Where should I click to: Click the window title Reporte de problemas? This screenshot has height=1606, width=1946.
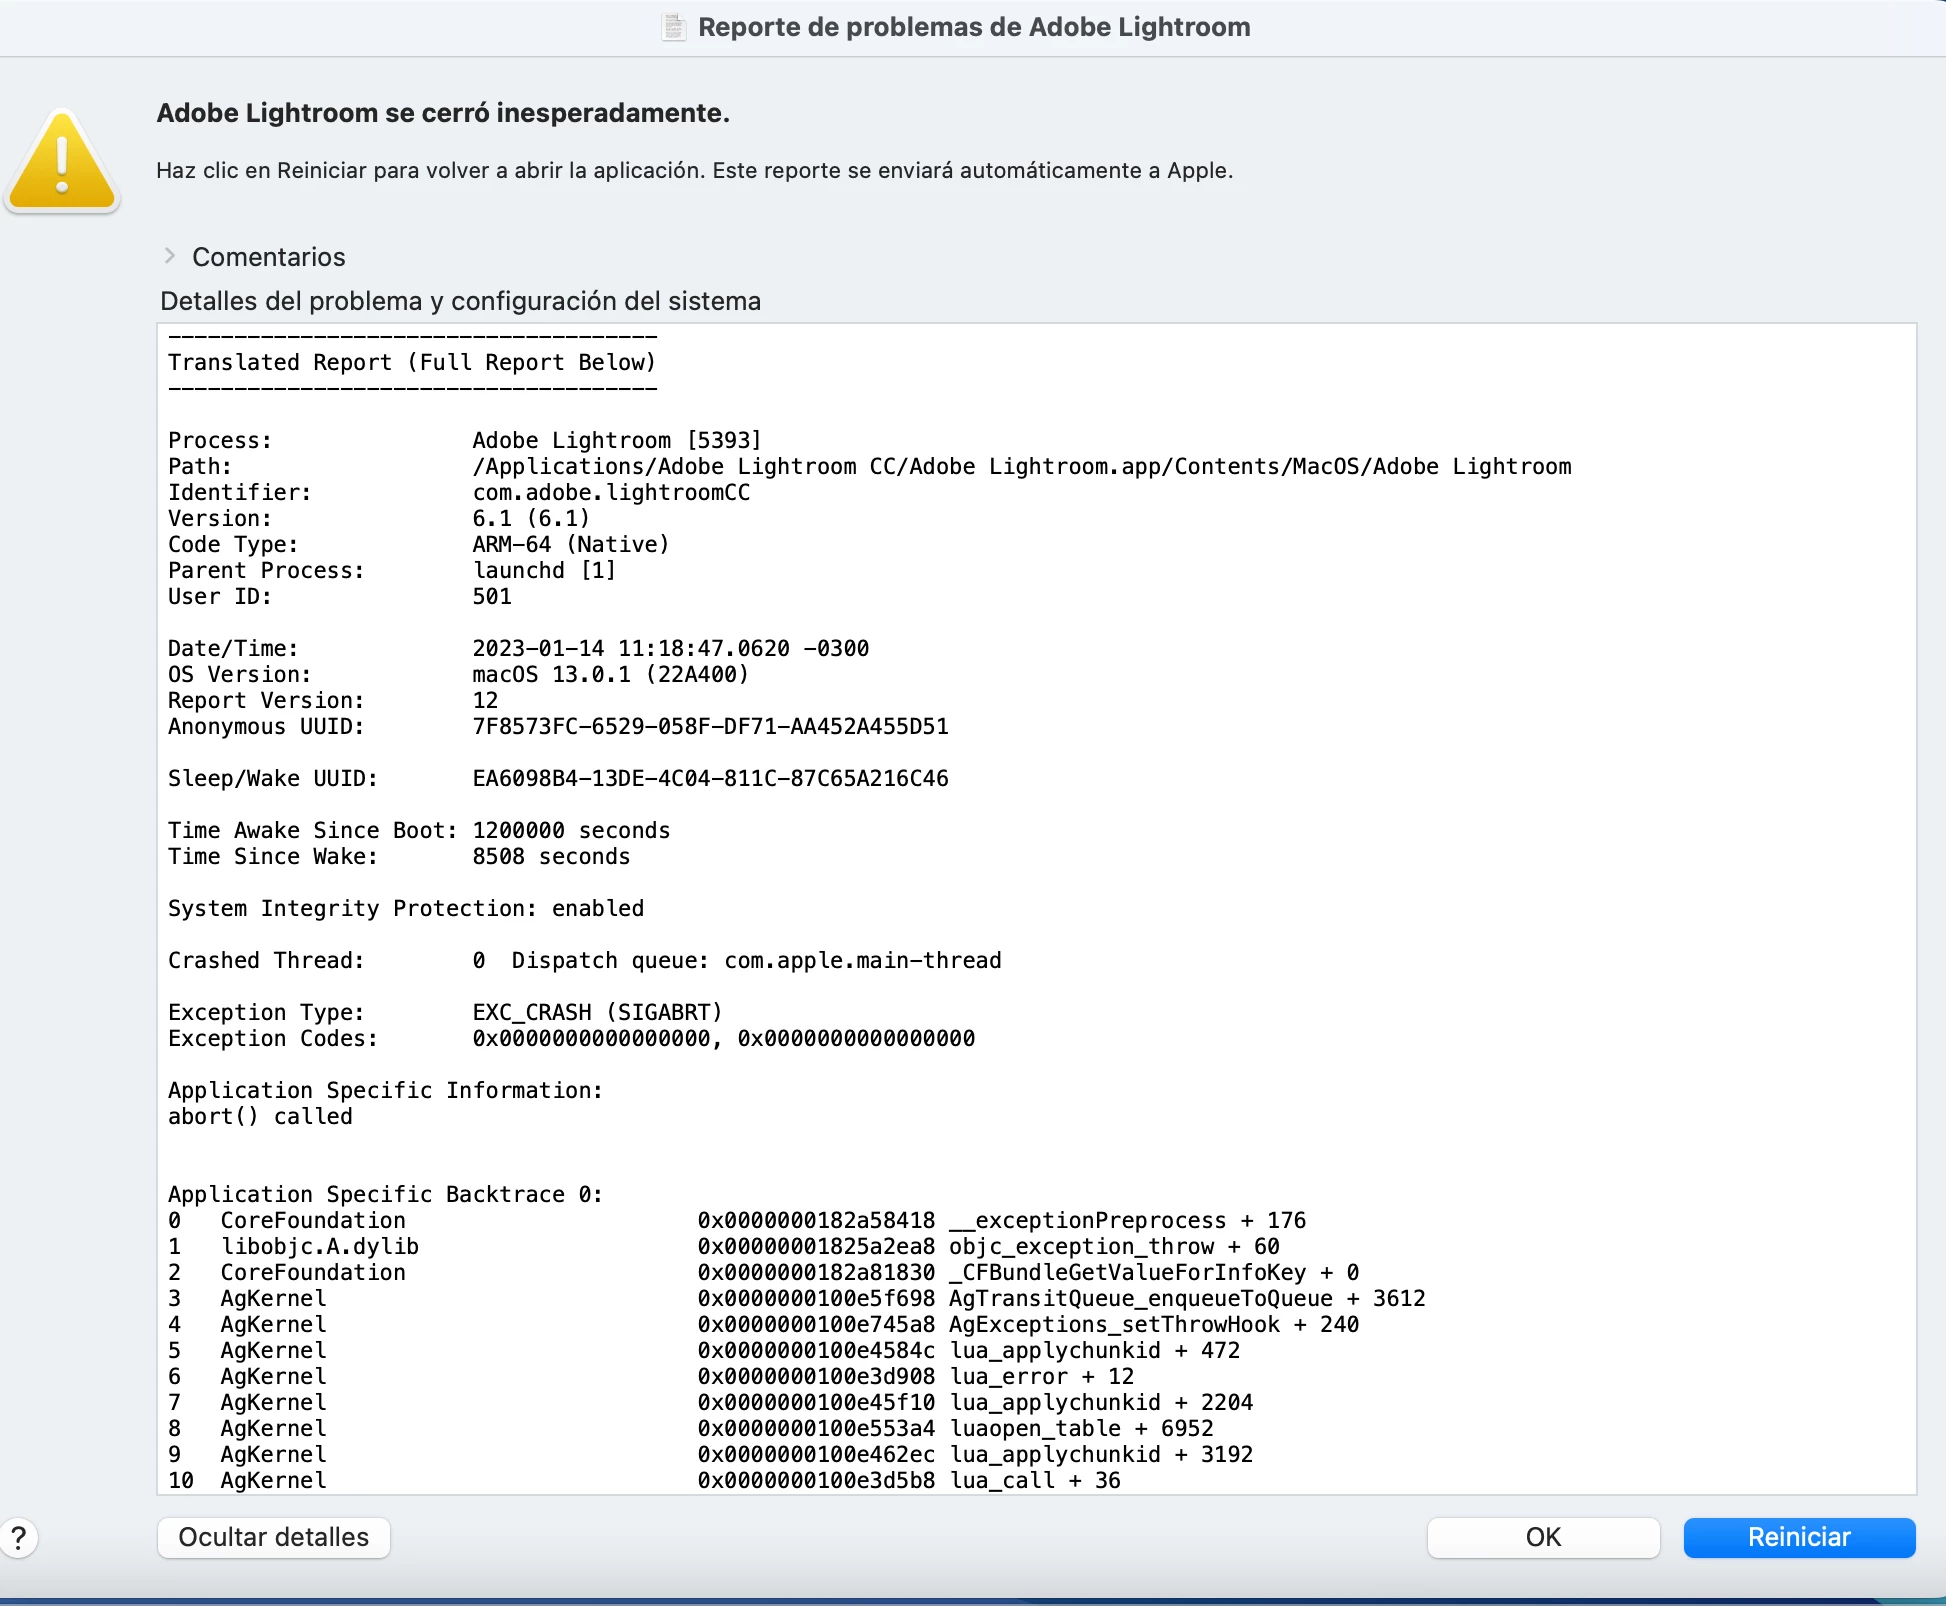[973, 27]
